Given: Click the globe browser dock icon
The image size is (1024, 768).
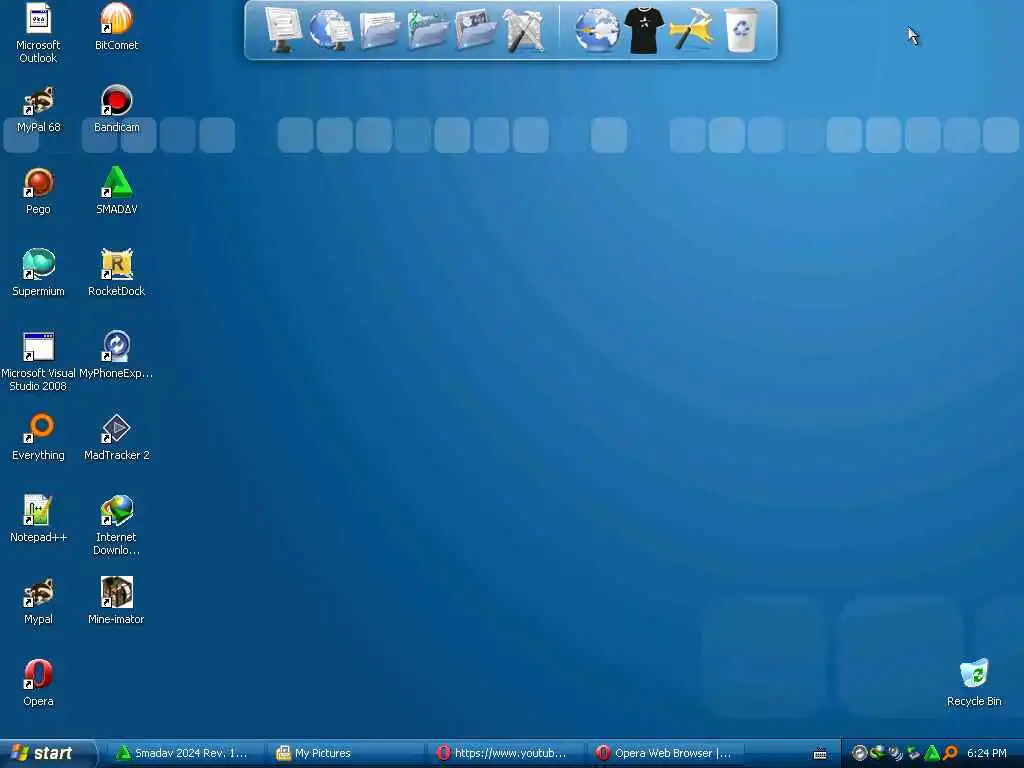Looking at the screenshot, I should pos(597,31).
